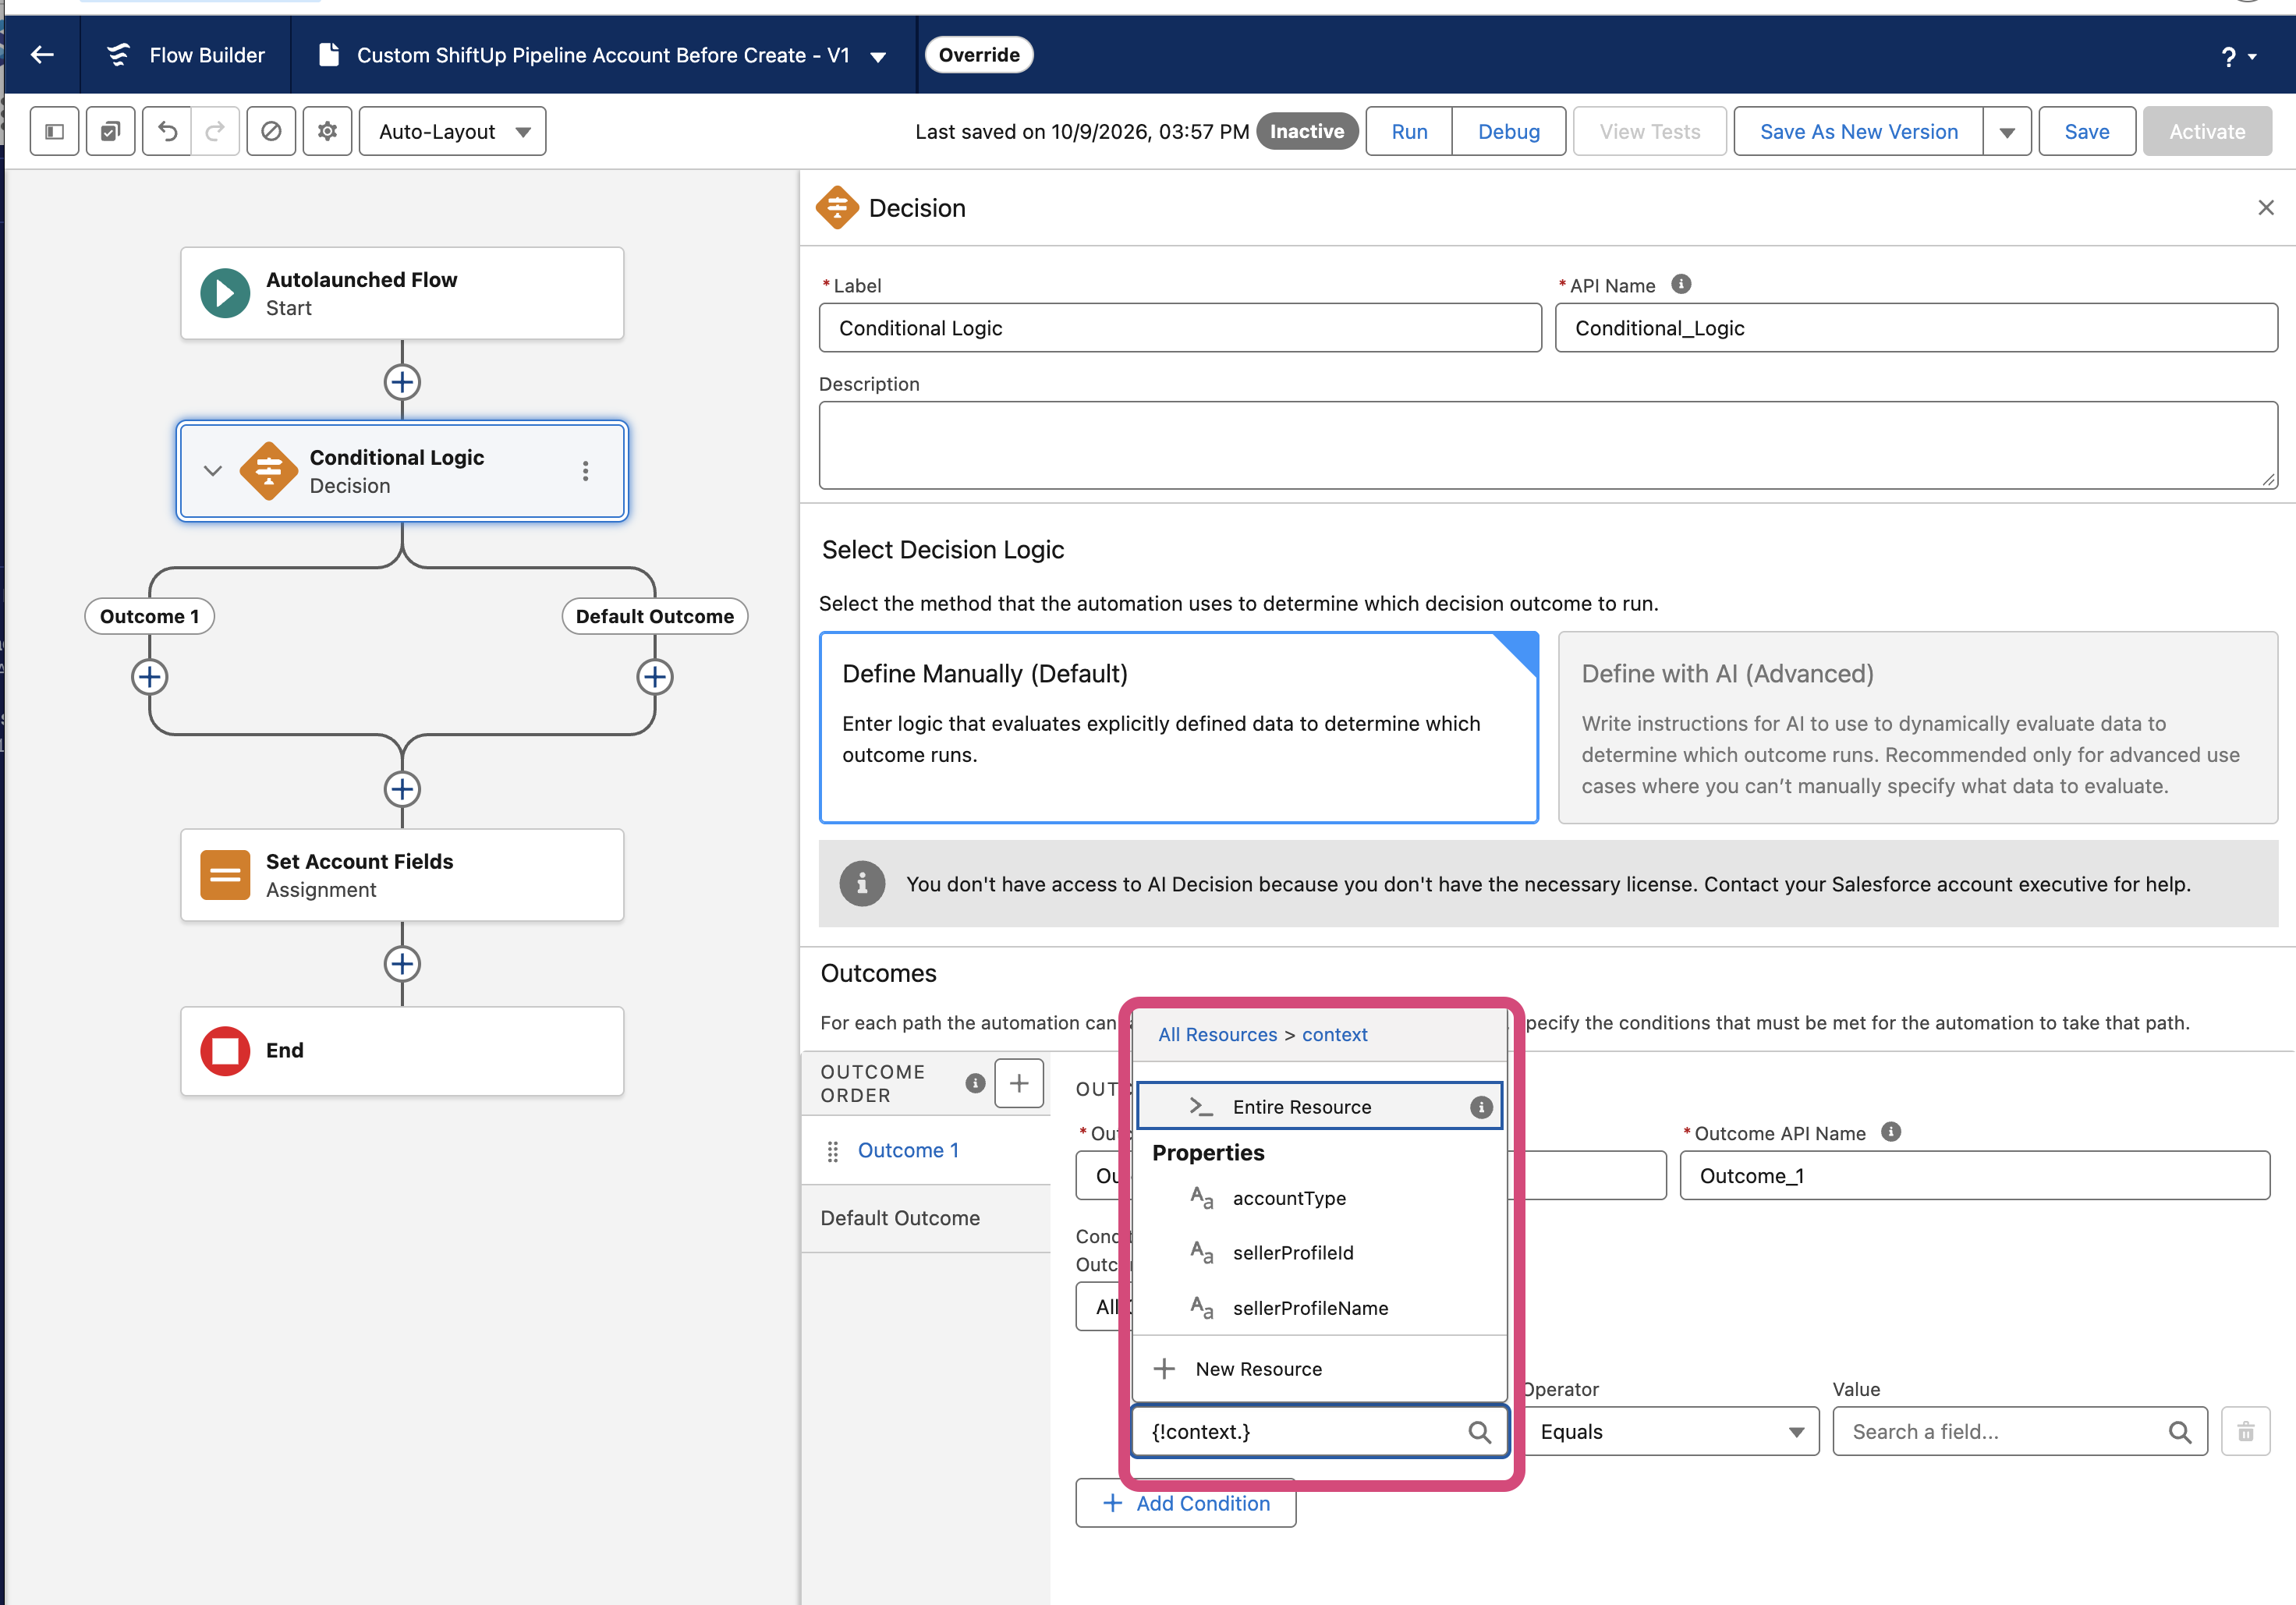The image size is (2296, 1605).
Task: Click the back arrow in header
Action: [x=42, y=55]
